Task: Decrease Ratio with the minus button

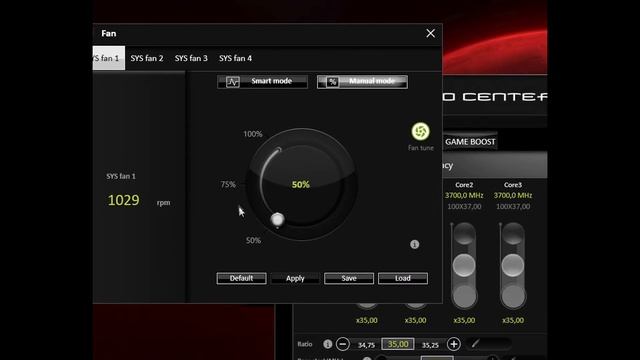Action: 343,344
